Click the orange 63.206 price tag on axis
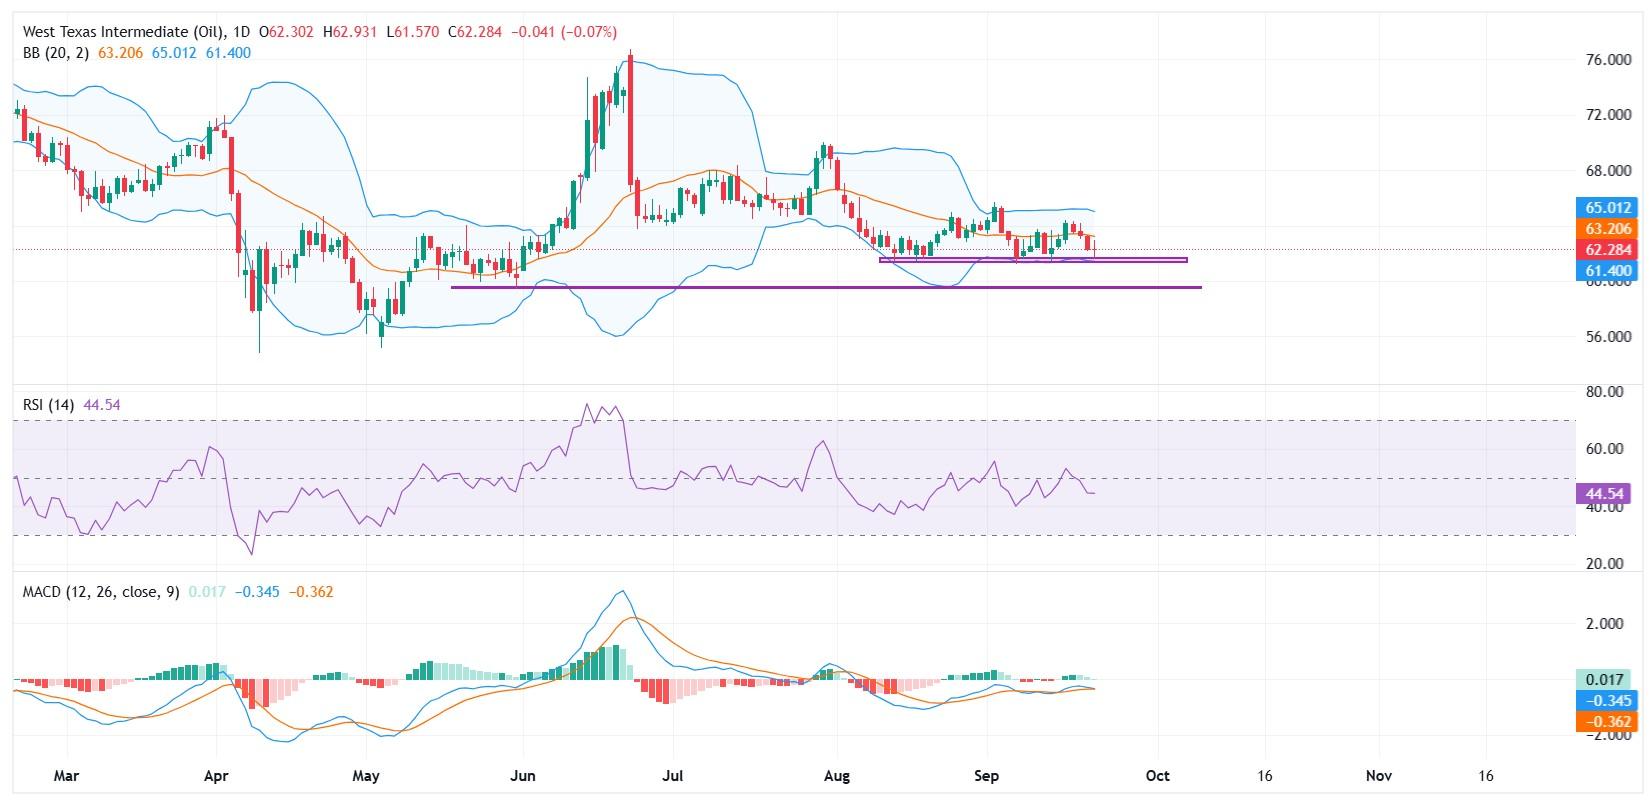 pos(1608,228)
